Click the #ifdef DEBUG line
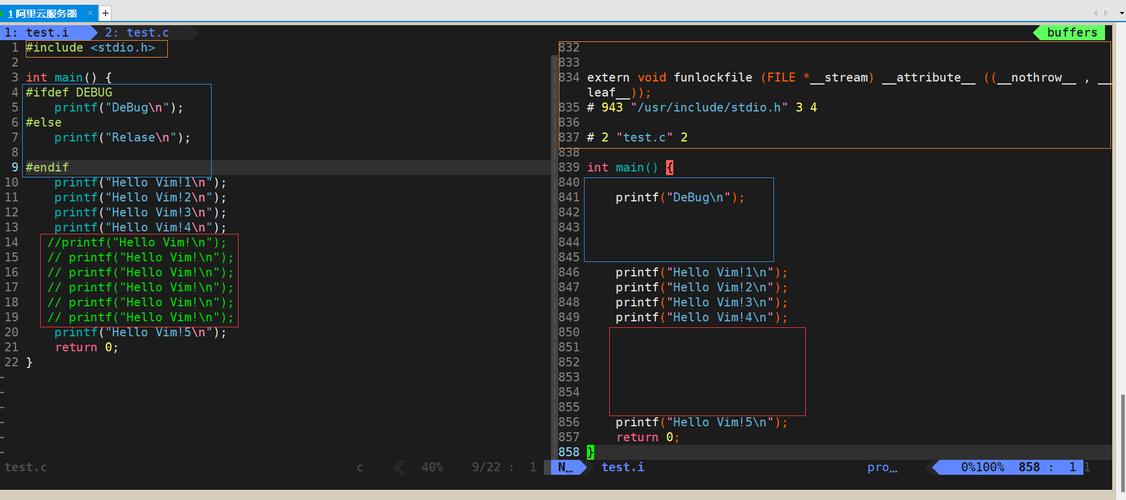 tap(69, 93)
